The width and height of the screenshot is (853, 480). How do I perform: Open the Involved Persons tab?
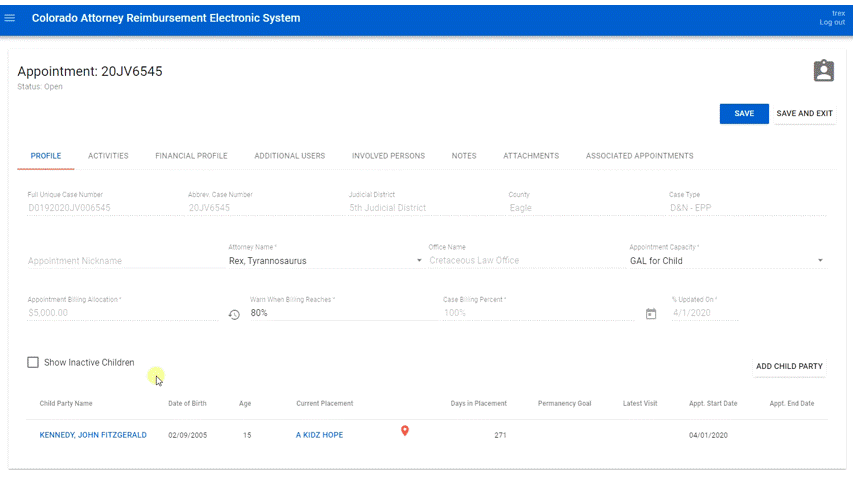click(388, 156)
